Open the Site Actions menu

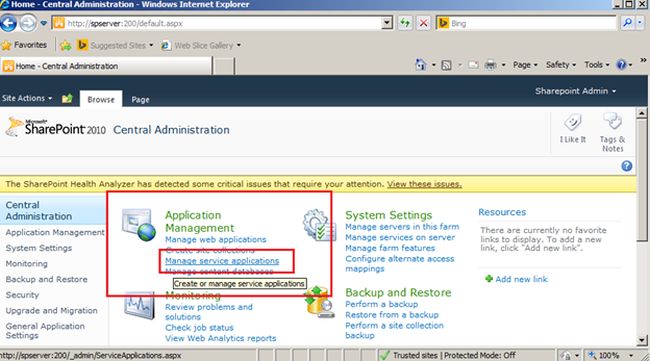coord(27,98)
